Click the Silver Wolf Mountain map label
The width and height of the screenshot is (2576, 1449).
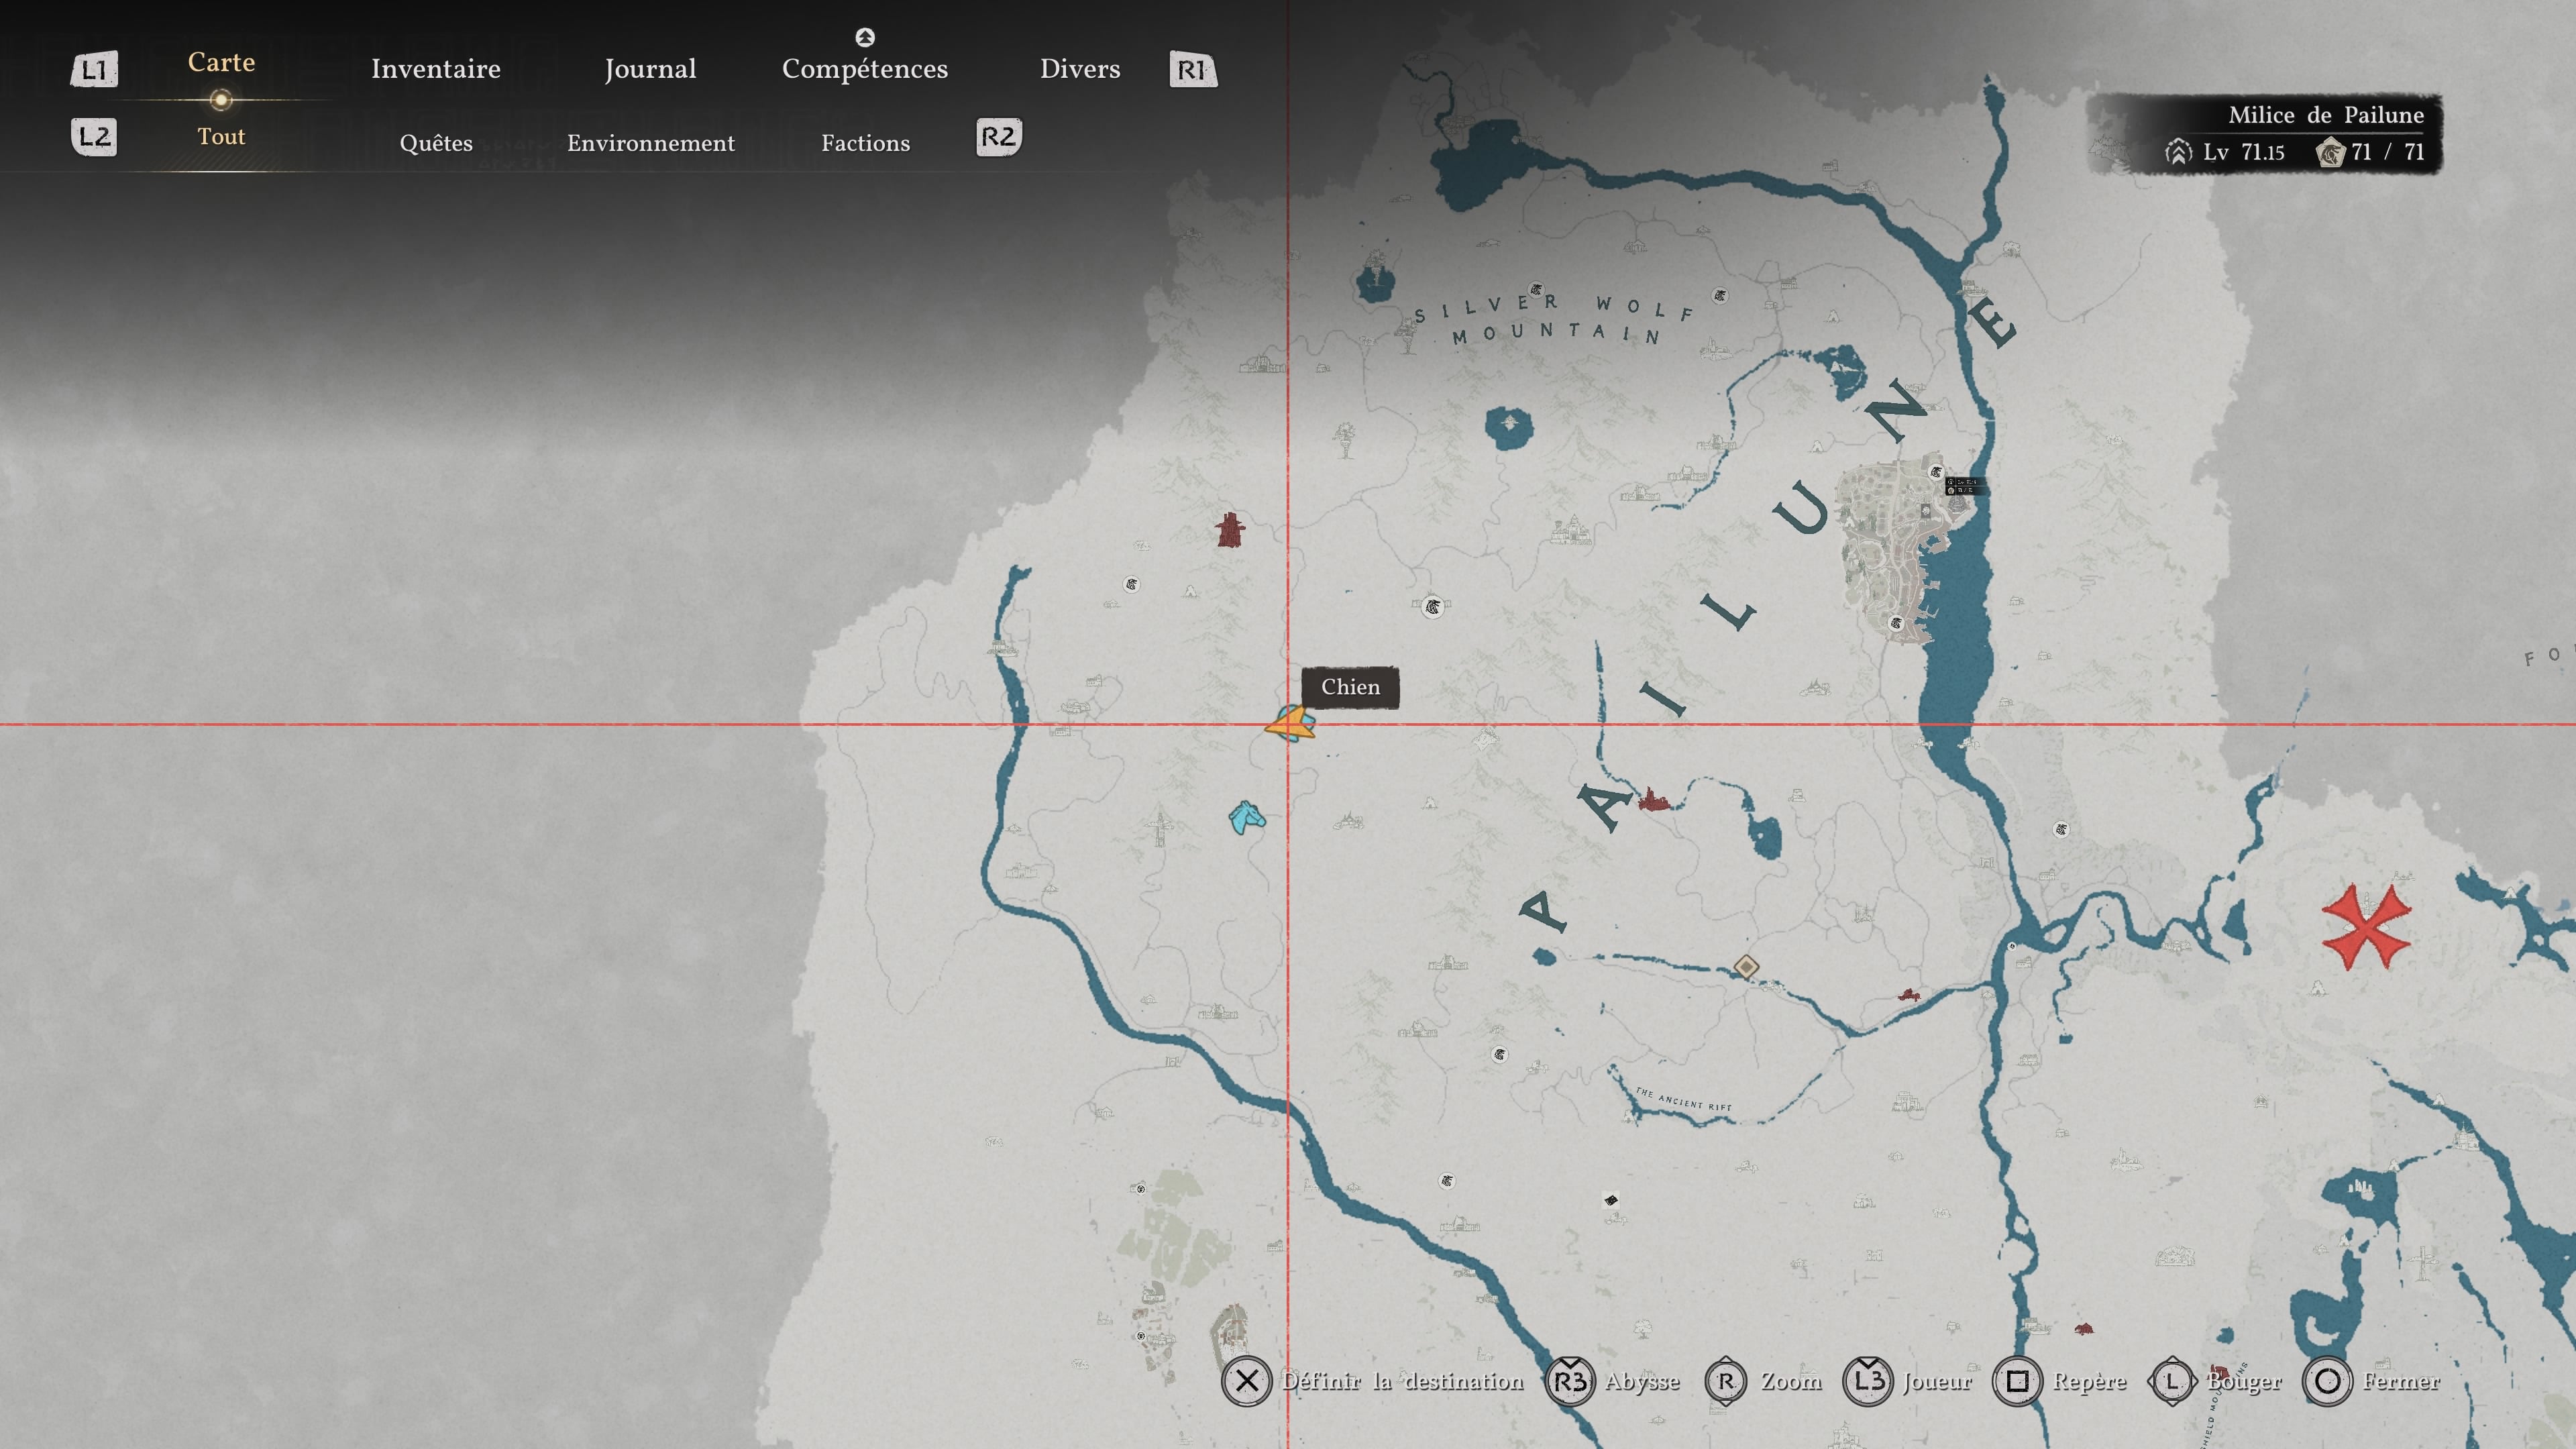[x=1555, y=319]
